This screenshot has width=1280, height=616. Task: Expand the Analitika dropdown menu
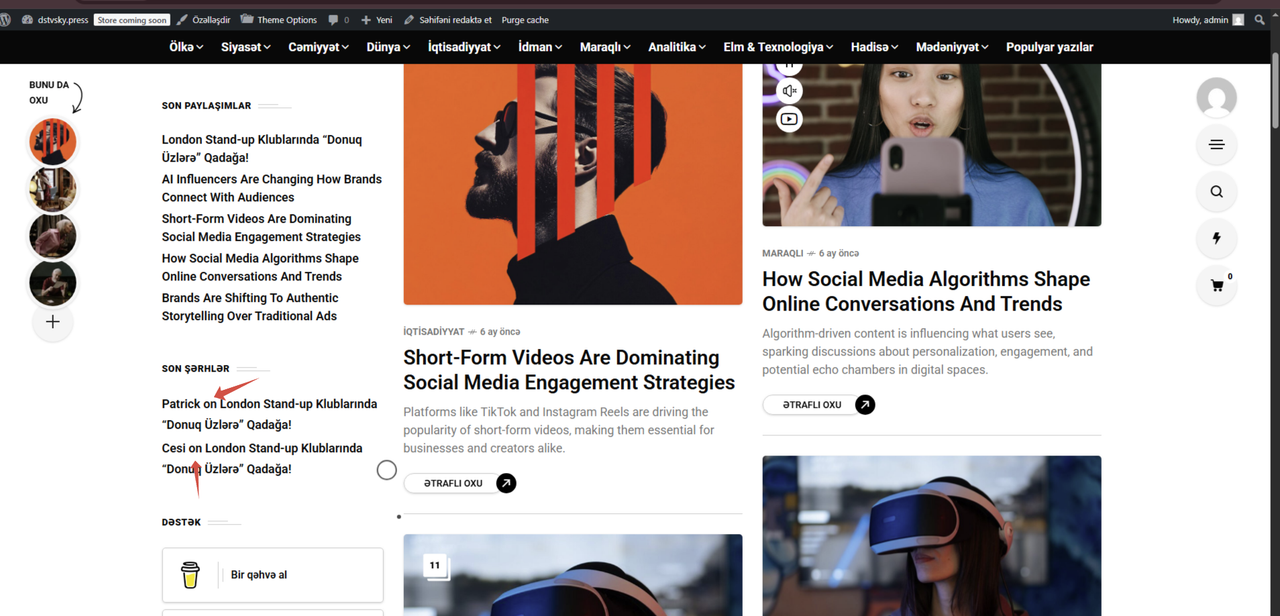(677, 47)
